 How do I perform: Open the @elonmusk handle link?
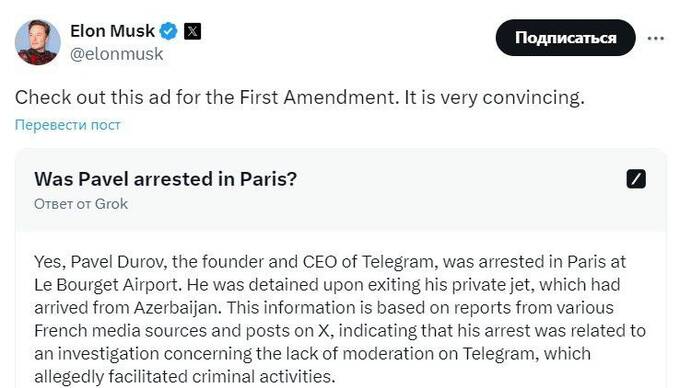[x=117, y=54]
